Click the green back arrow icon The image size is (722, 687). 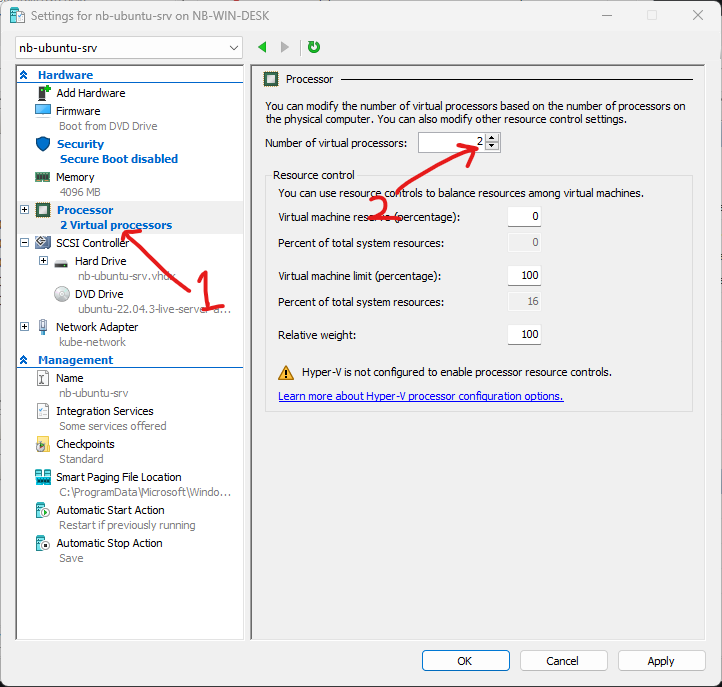coord(262,47)
